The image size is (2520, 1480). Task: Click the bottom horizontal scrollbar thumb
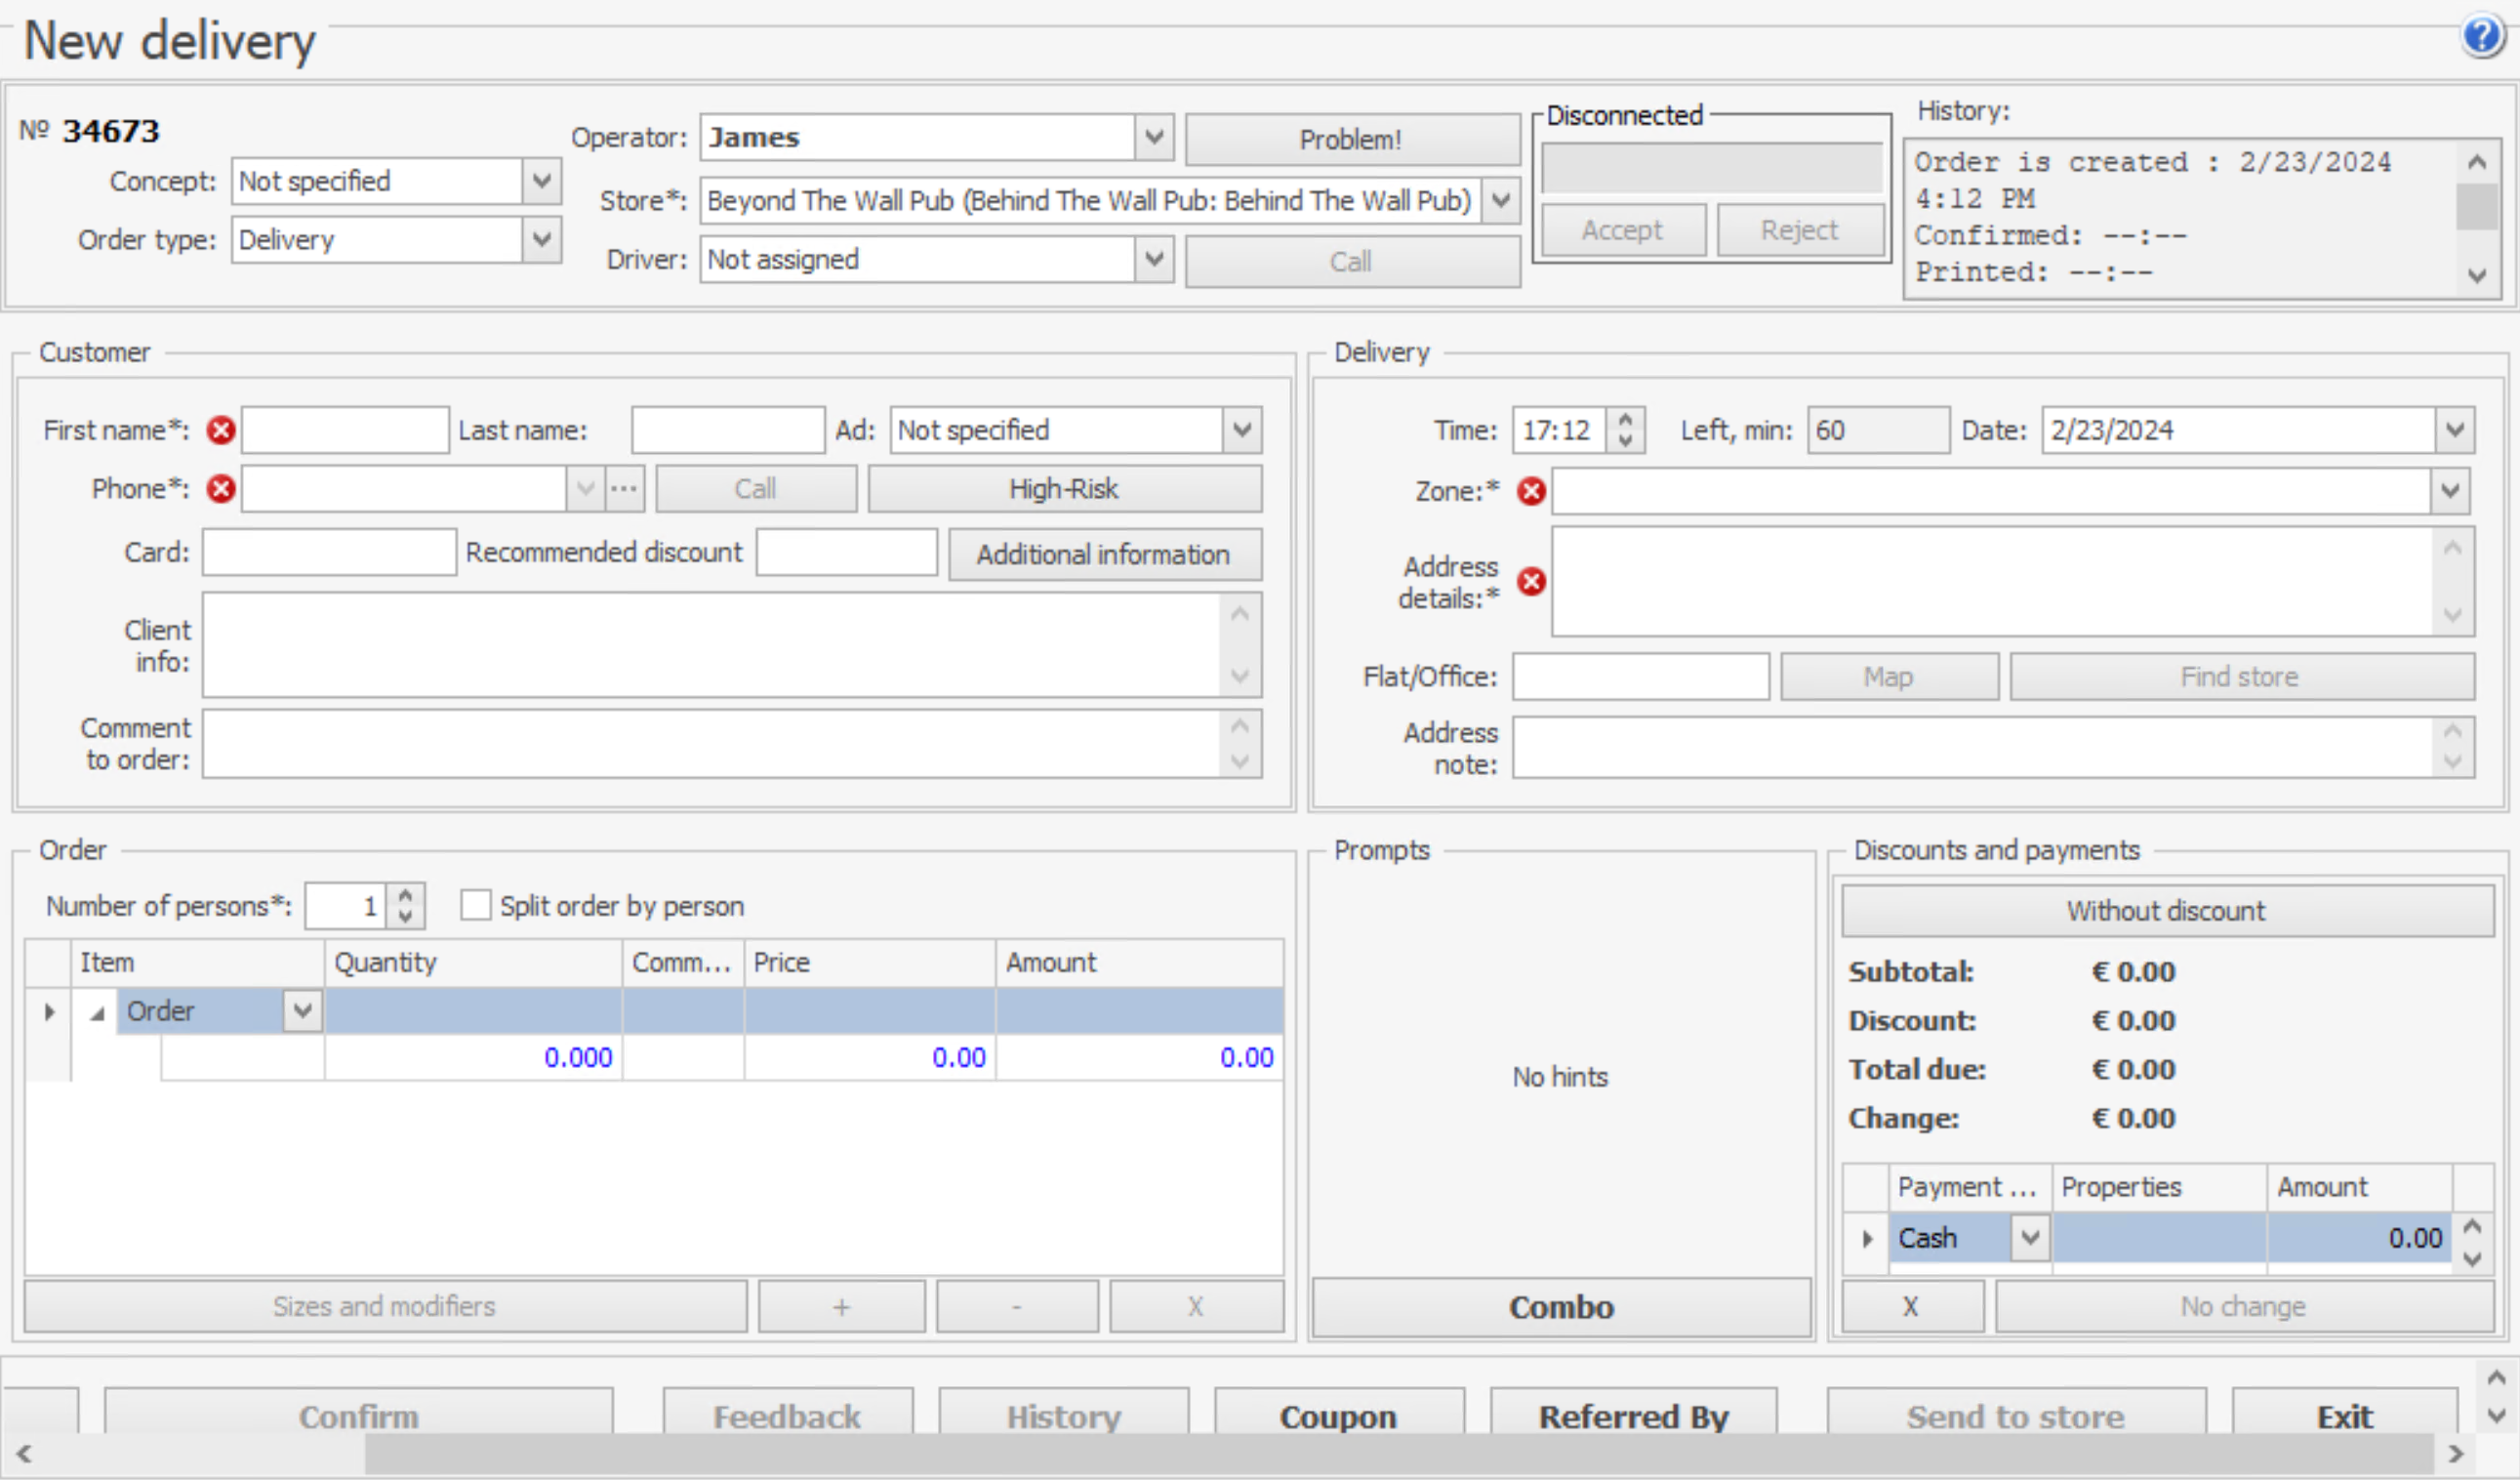(x=1398, y=1453)
